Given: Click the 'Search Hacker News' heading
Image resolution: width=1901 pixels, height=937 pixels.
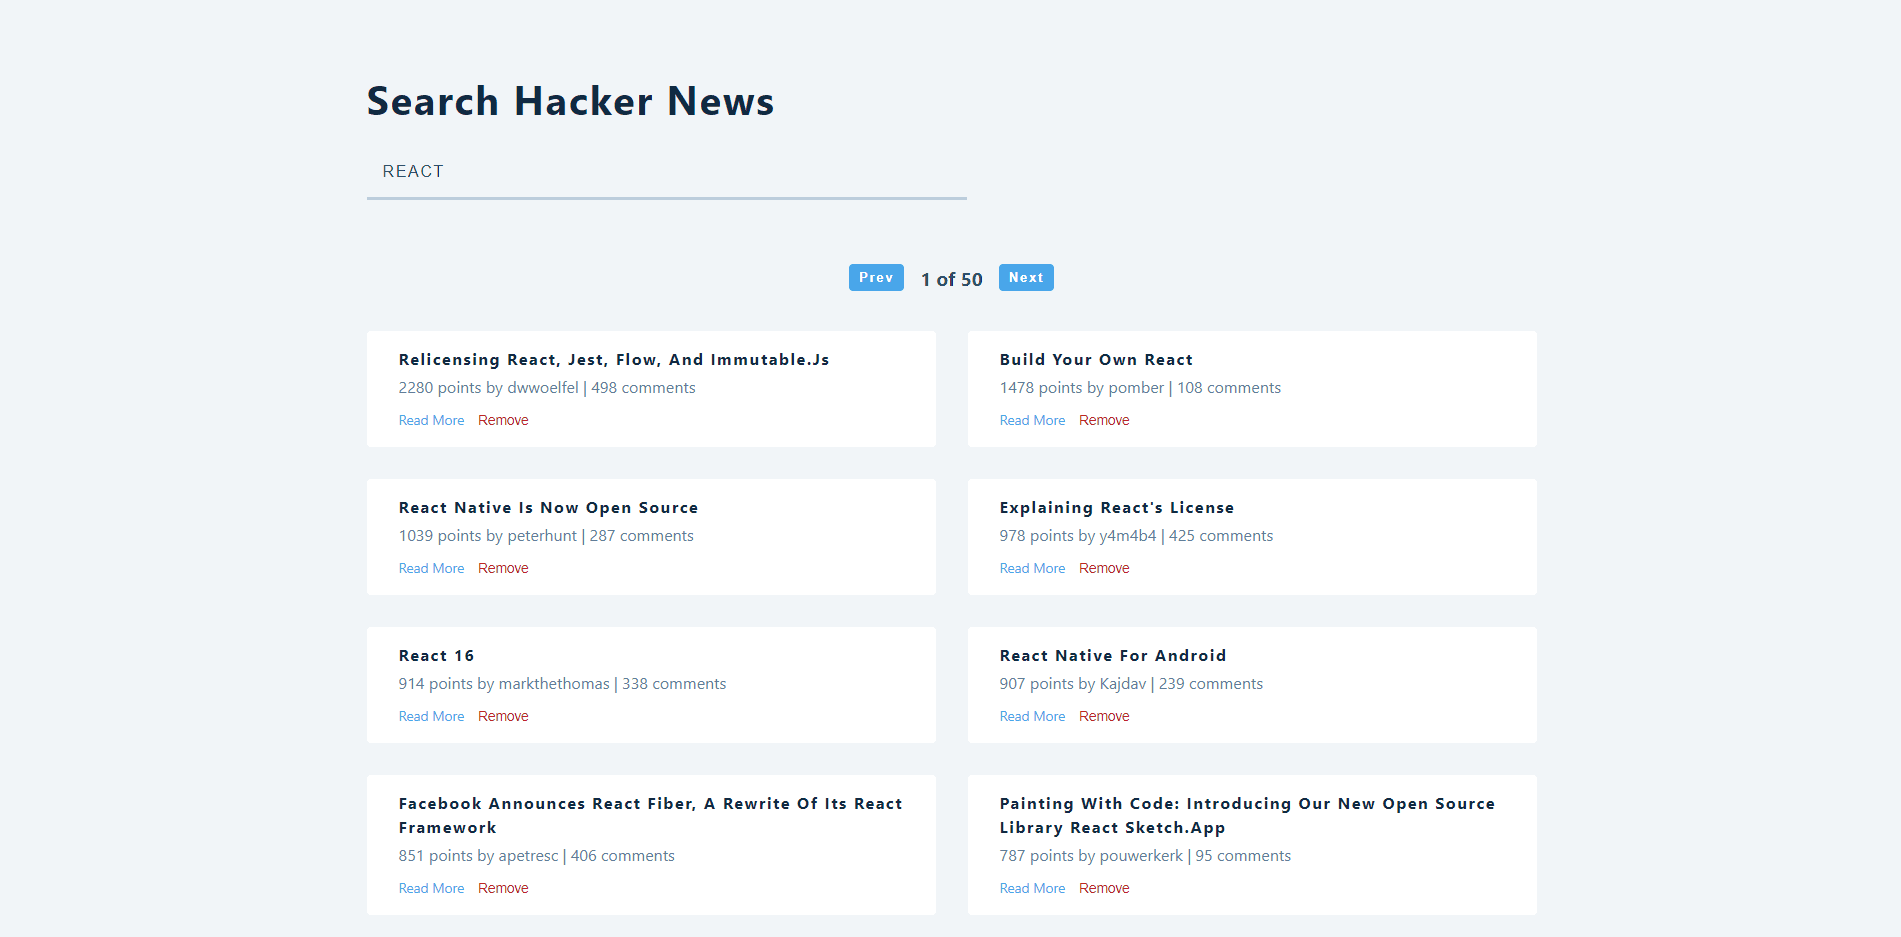Looking at the screenshot, I should tap(570, 102).
